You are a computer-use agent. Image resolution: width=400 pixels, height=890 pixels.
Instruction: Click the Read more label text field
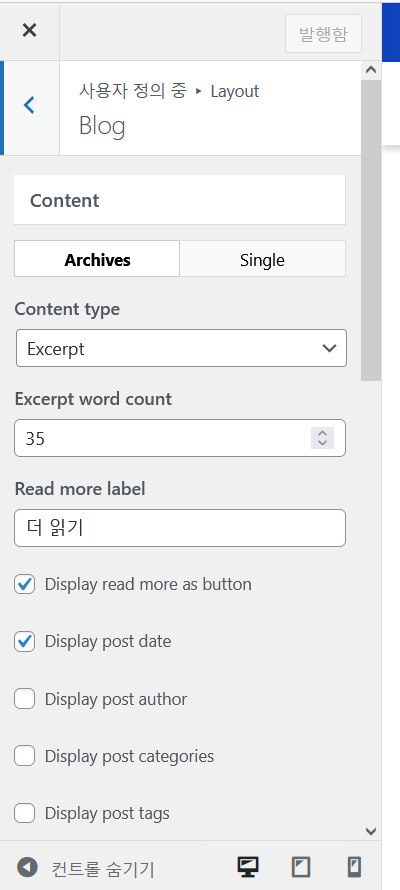[180, 528]
